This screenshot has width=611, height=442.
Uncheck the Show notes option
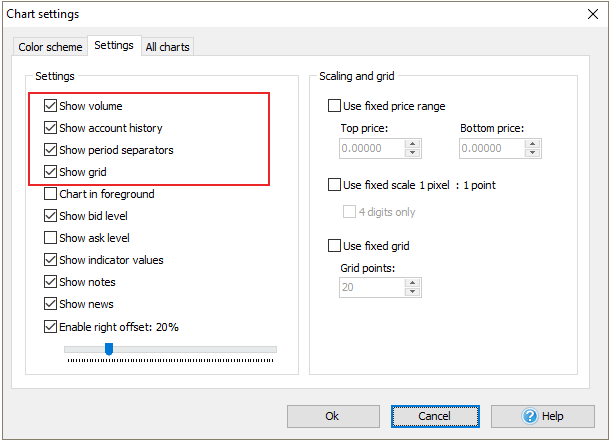51,282
